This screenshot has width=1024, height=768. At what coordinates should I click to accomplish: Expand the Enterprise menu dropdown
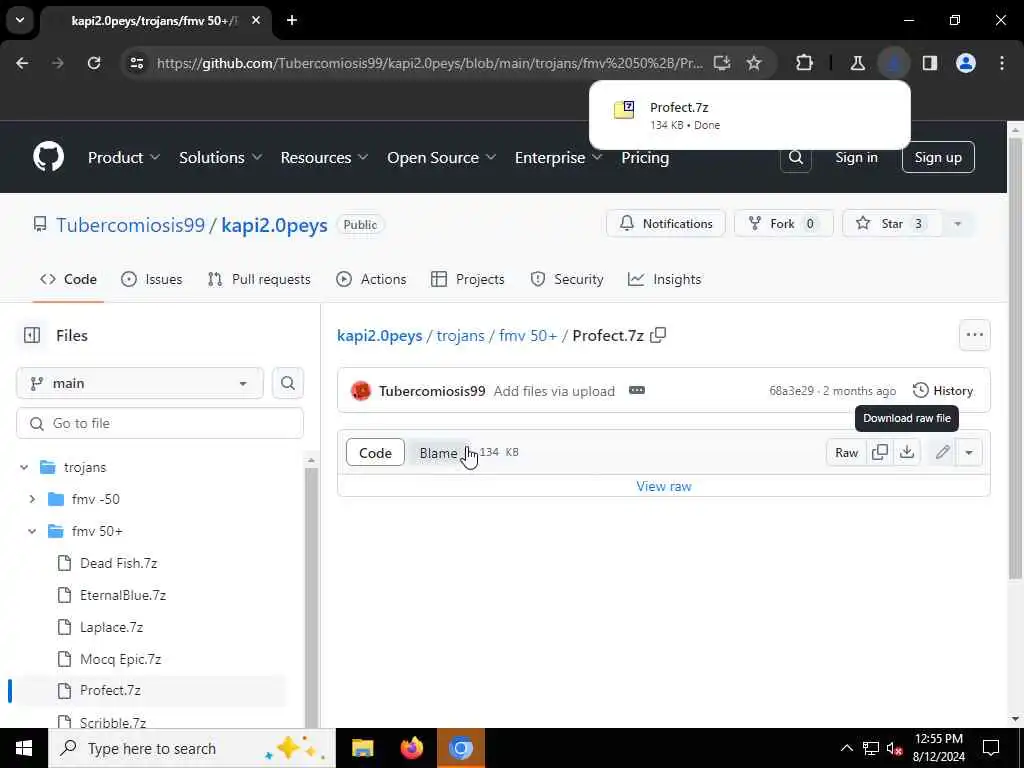point(558,157)
